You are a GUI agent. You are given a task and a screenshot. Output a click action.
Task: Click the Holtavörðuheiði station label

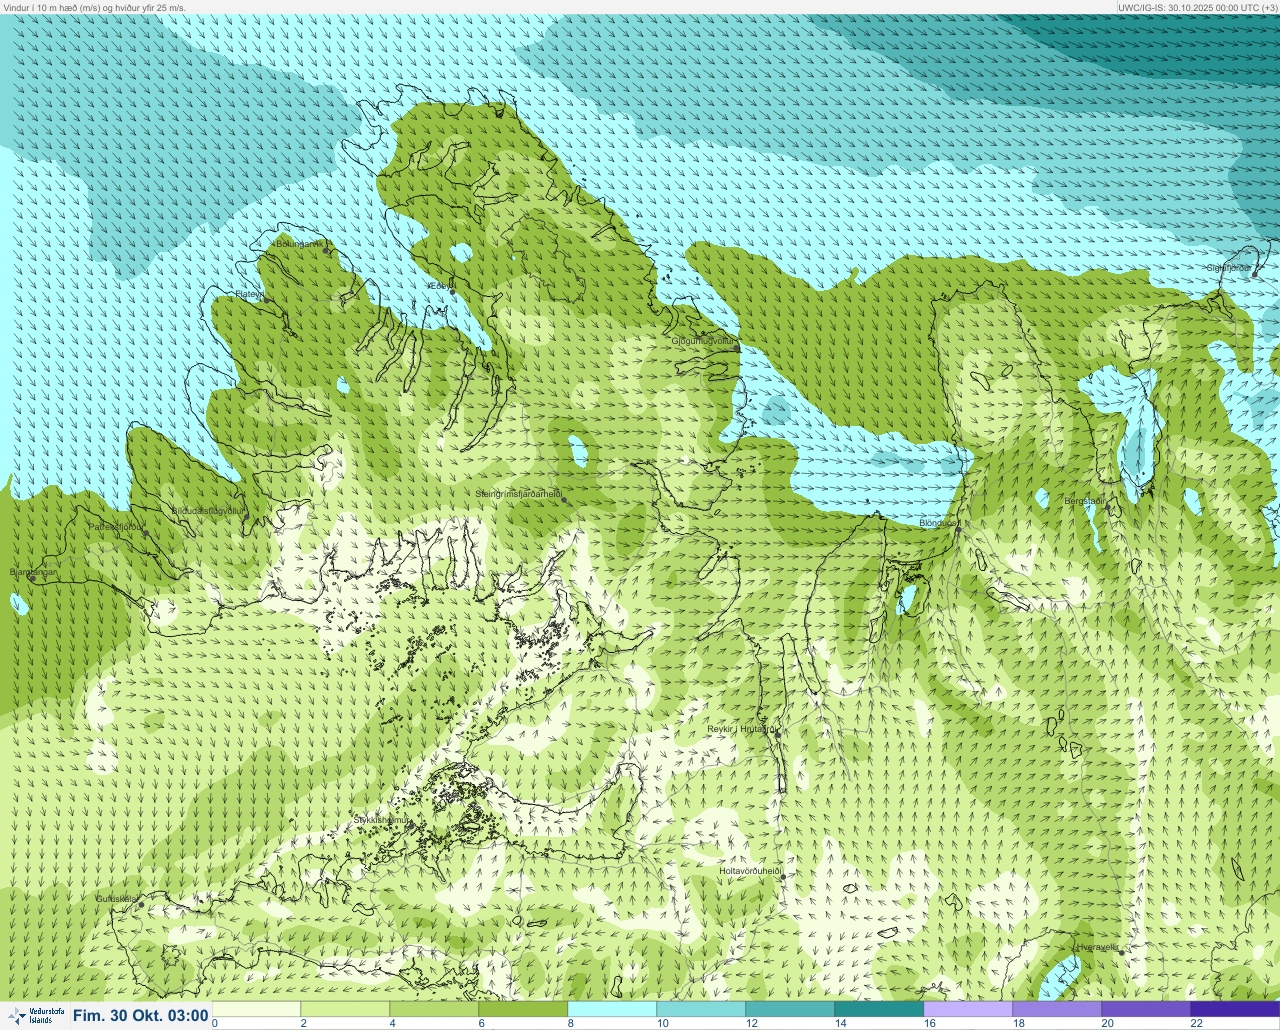[750, 870]
